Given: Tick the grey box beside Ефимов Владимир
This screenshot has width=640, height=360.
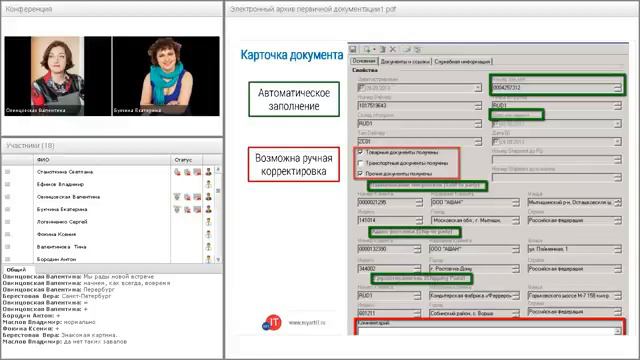Looking at the screenshot, I should coord(8,184).
